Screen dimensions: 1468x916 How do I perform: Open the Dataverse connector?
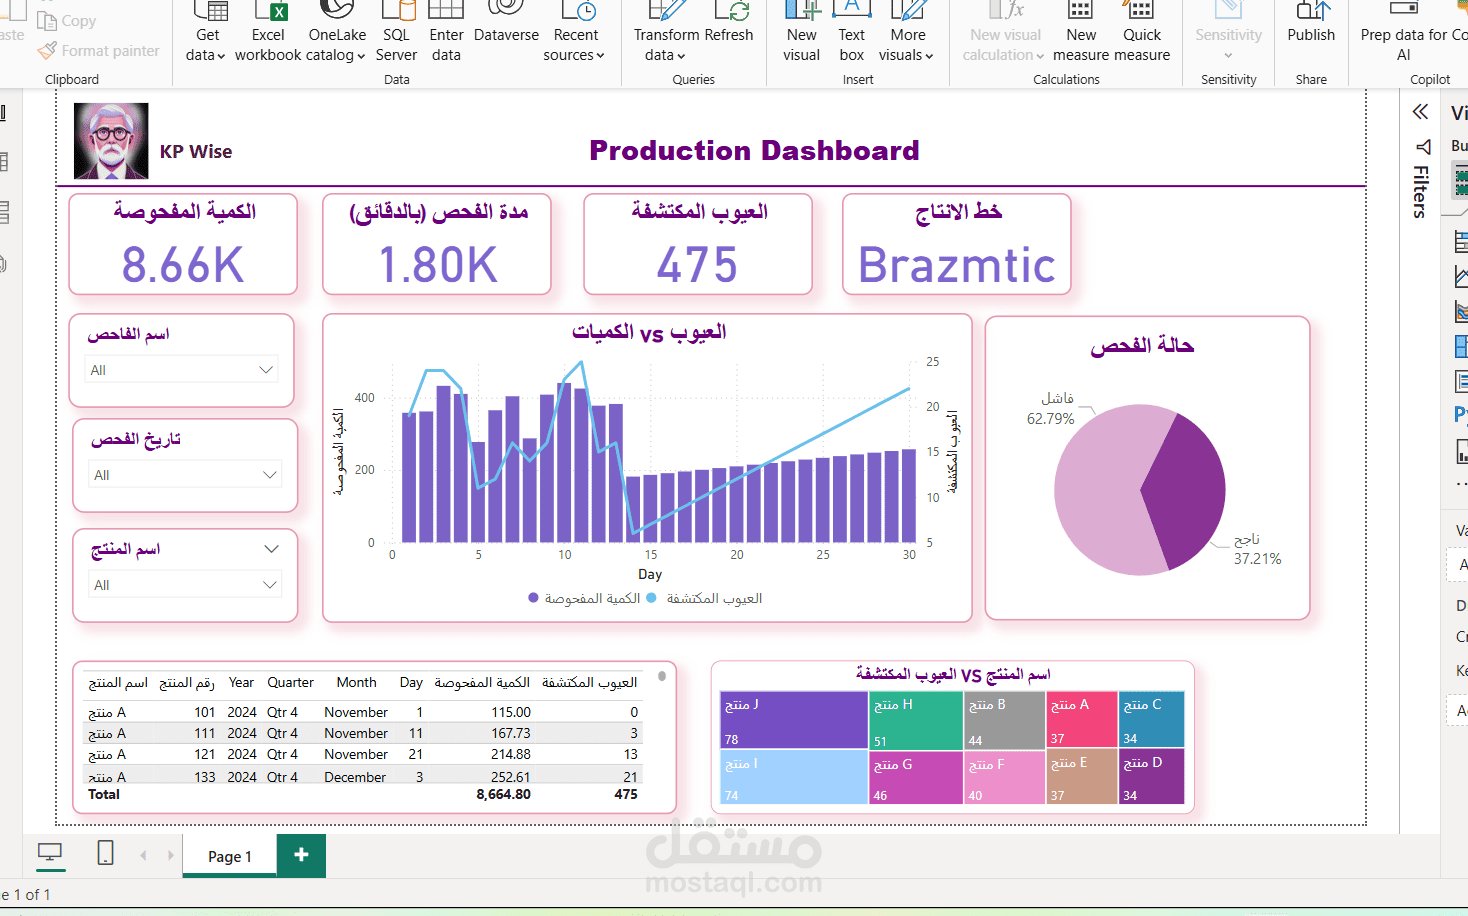click(506, 24)
